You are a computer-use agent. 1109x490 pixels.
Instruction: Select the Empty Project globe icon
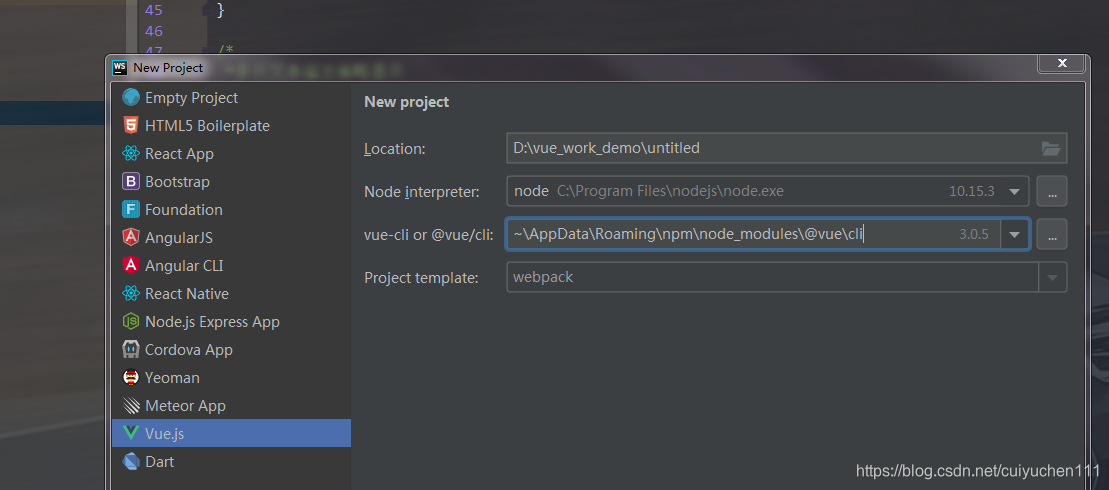pos(131,98)
